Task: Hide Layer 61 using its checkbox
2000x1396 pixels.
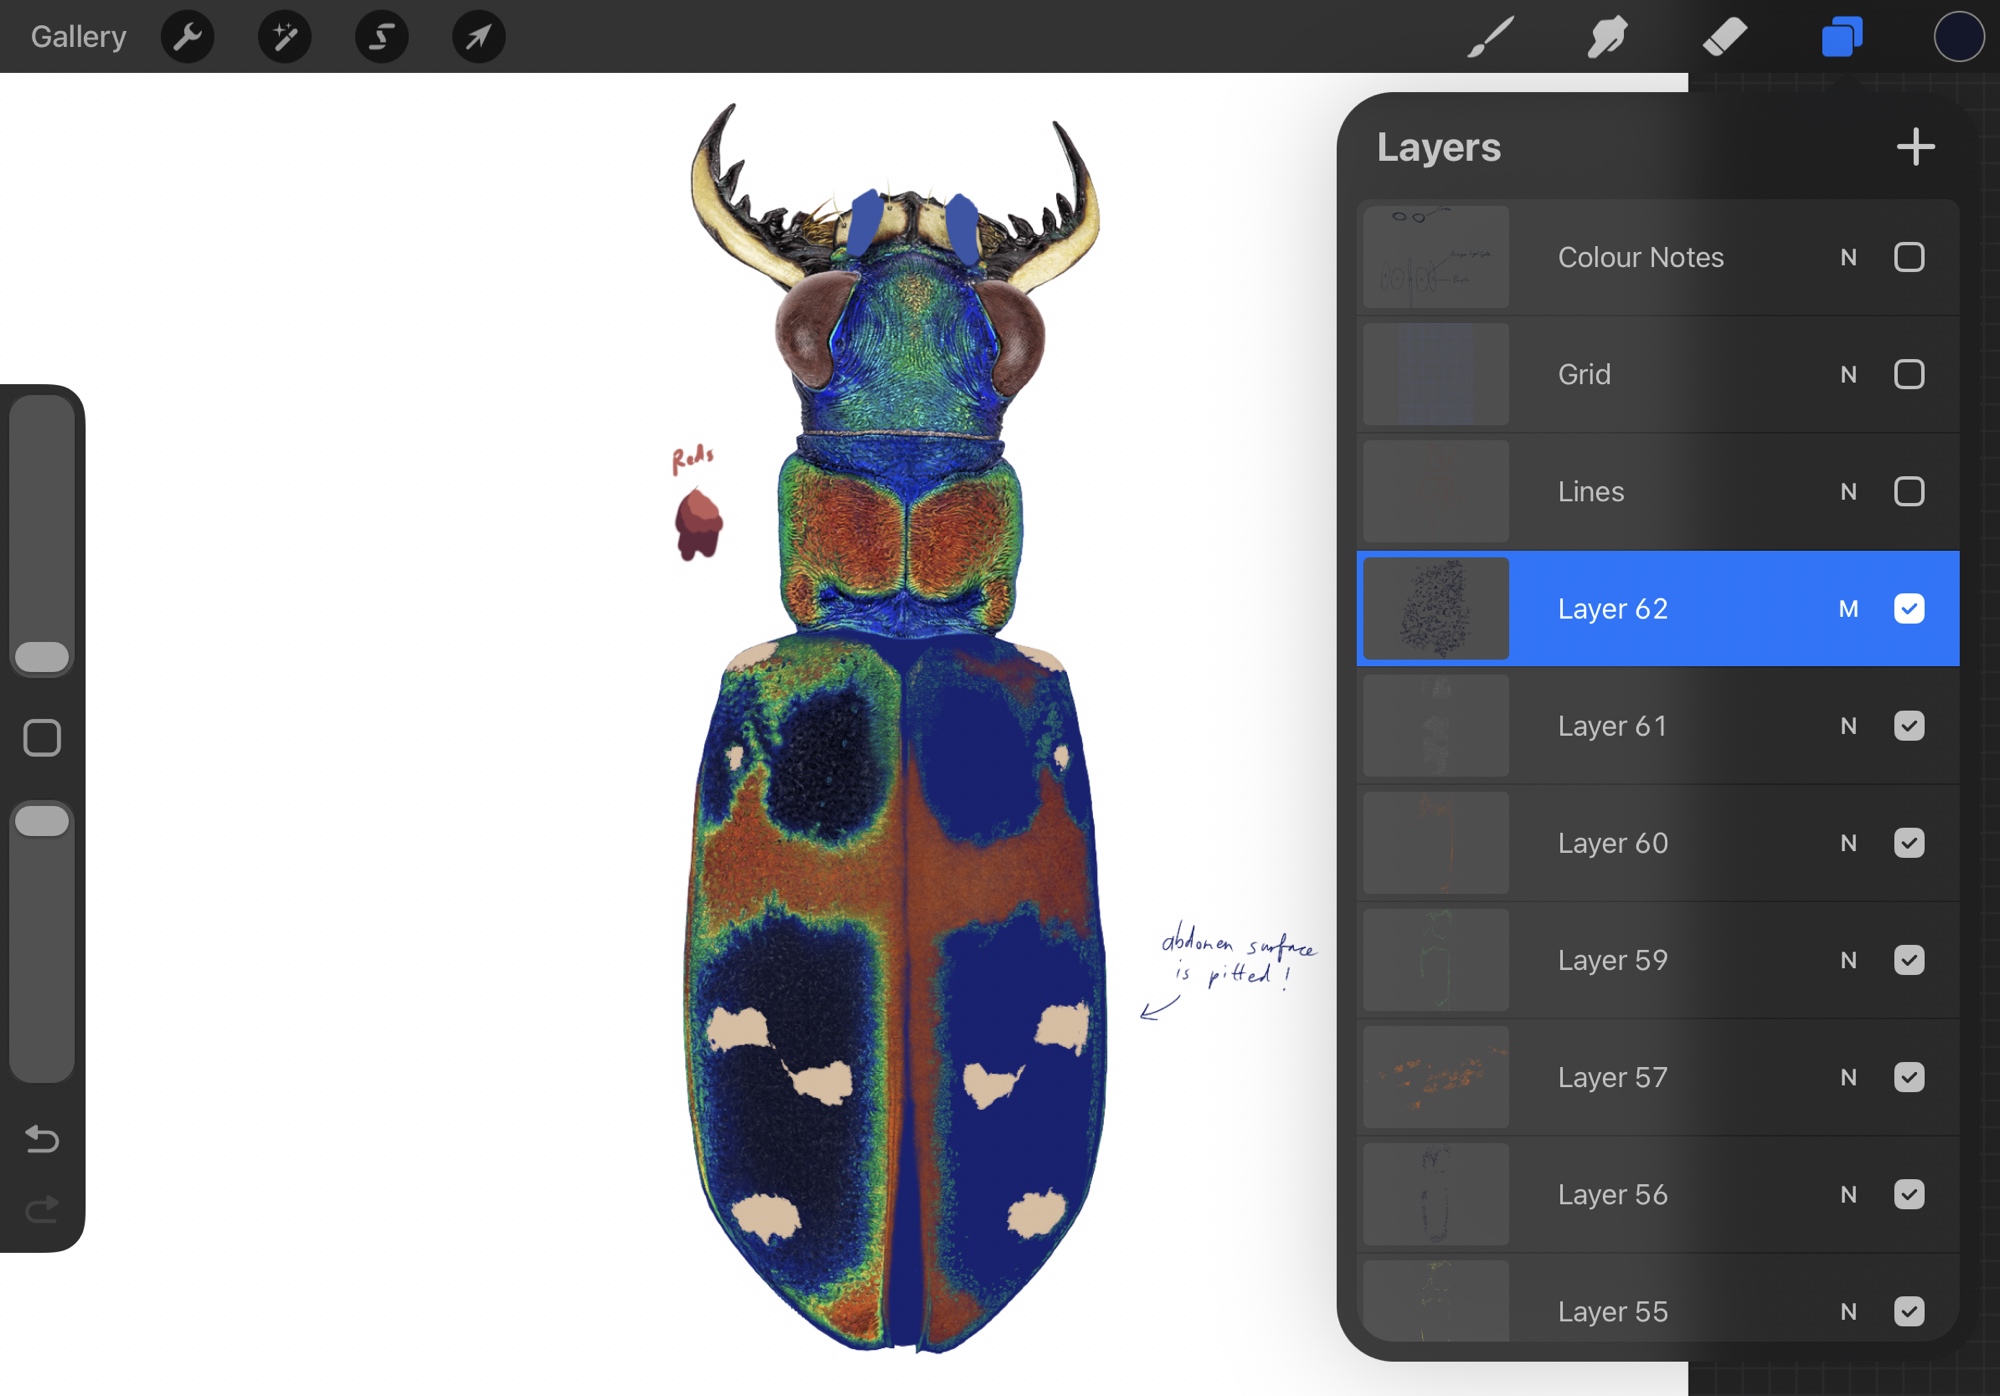Action: 1908,726
